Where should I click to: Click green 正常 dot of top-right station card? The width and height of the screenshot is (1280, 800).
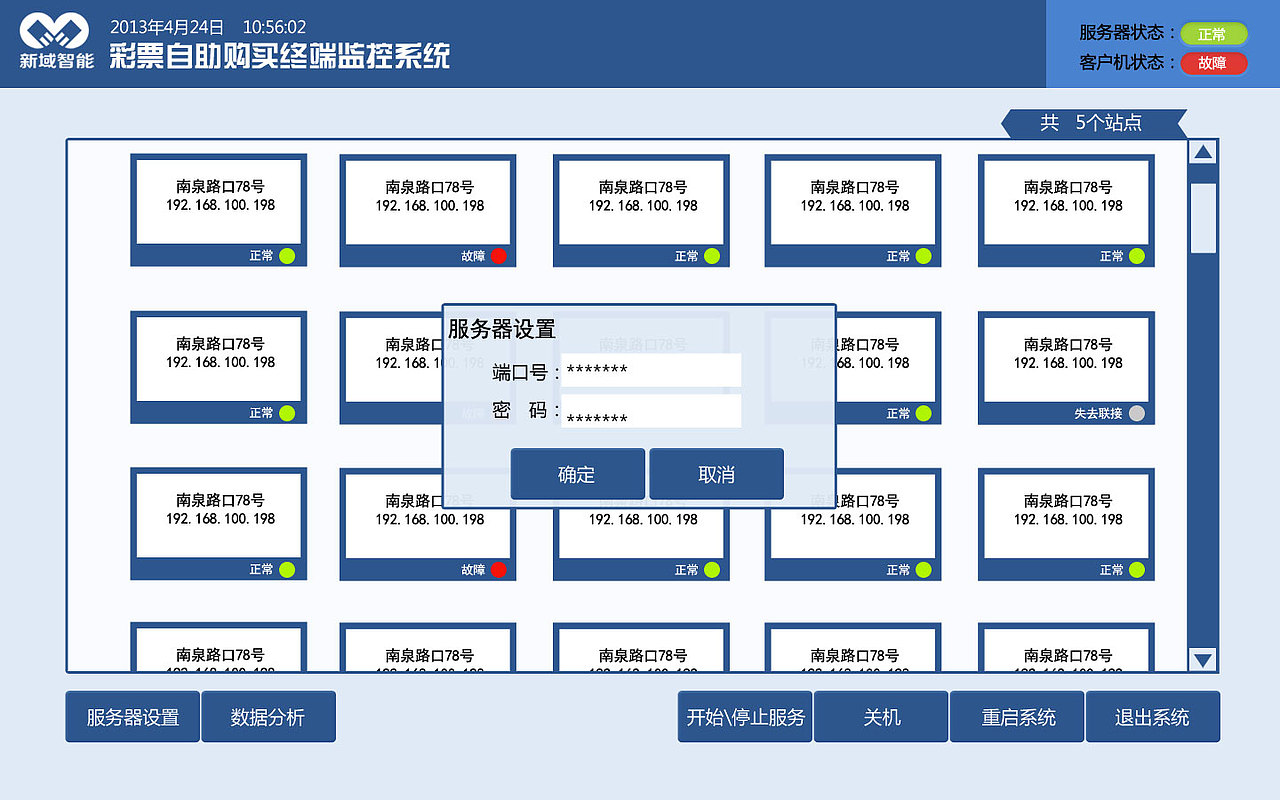tap(1136, 256)
